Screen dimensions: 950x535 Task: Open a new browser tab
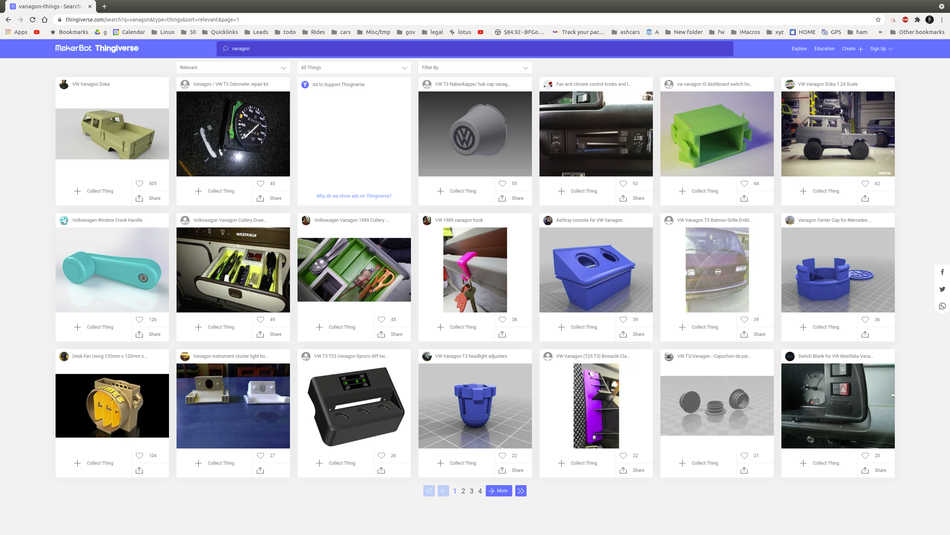click(x=104, y=6)
